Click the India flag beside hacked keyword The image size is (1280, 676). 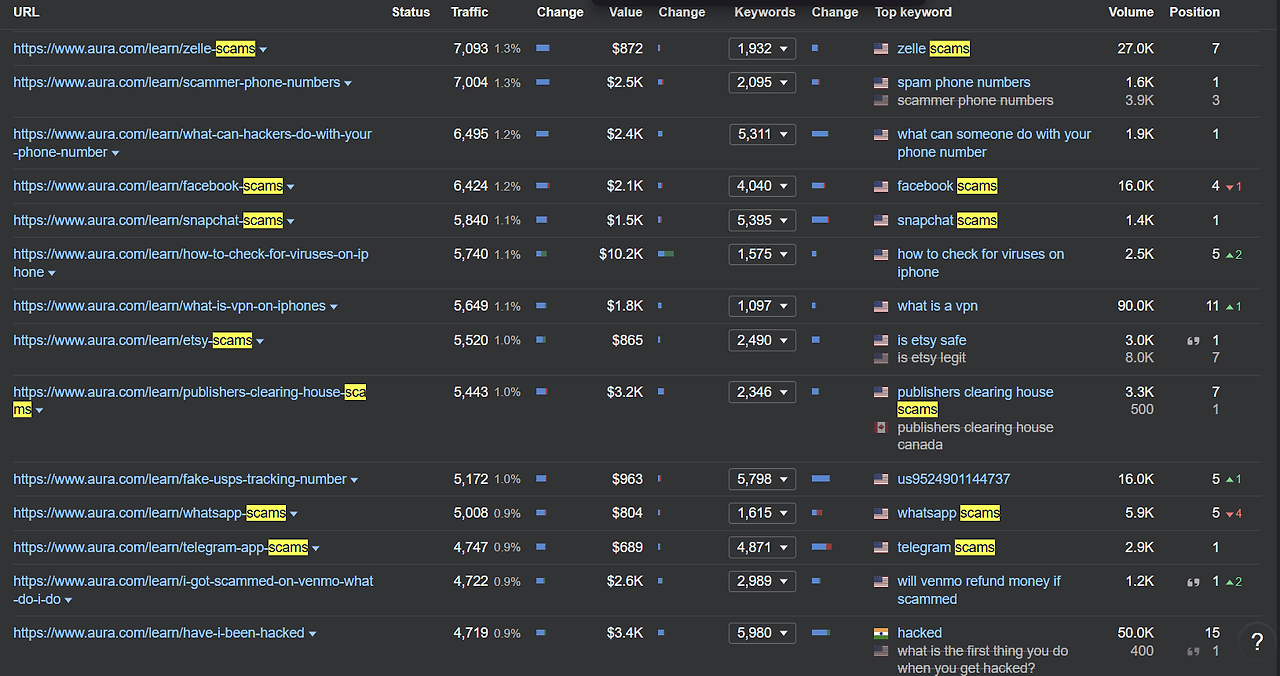[x=881, y=633]
